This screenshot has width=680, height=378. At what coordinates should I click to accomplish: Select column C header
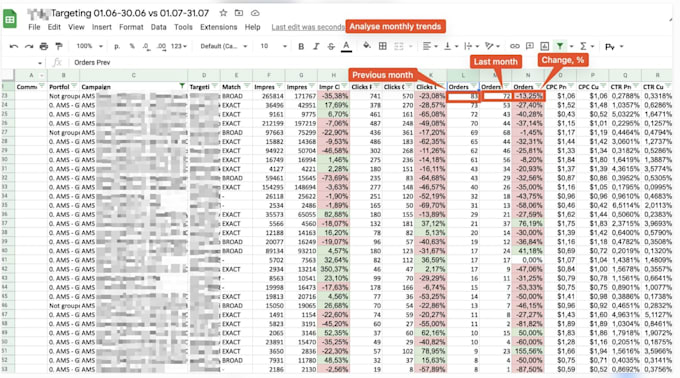point(134,75)
